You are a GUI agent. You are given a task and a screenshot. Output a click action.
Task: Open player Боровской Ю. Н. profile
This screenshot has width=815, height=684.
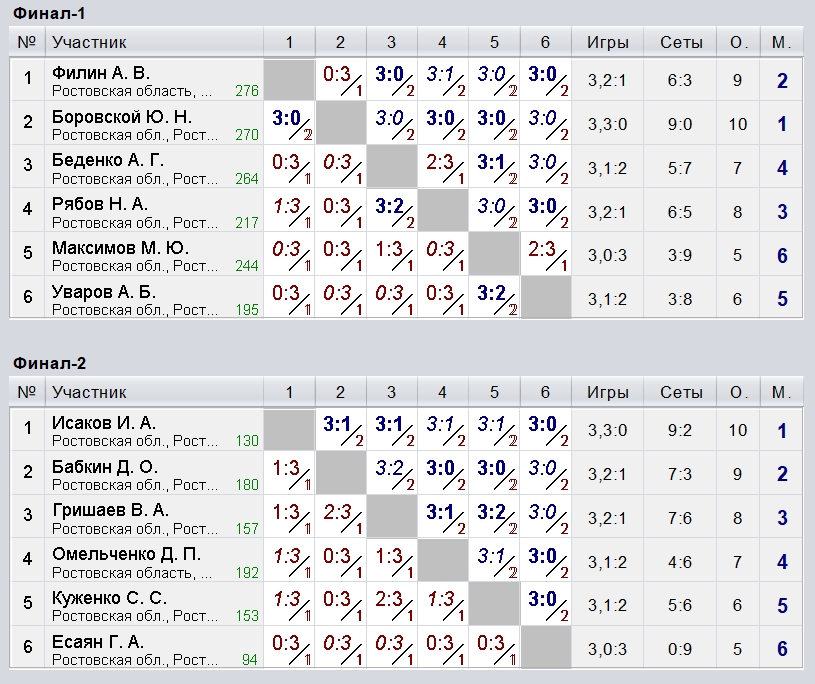coord(122,117)
